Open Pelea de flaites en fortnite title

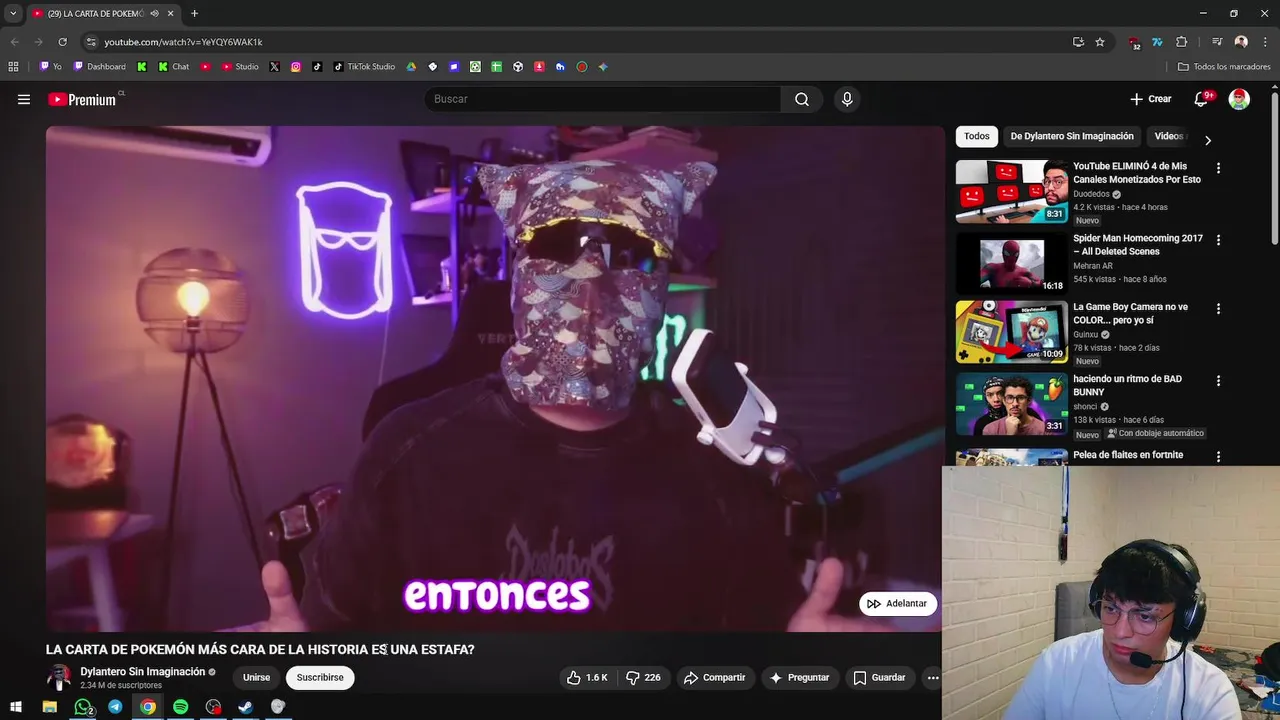(x=1128, y=455)
